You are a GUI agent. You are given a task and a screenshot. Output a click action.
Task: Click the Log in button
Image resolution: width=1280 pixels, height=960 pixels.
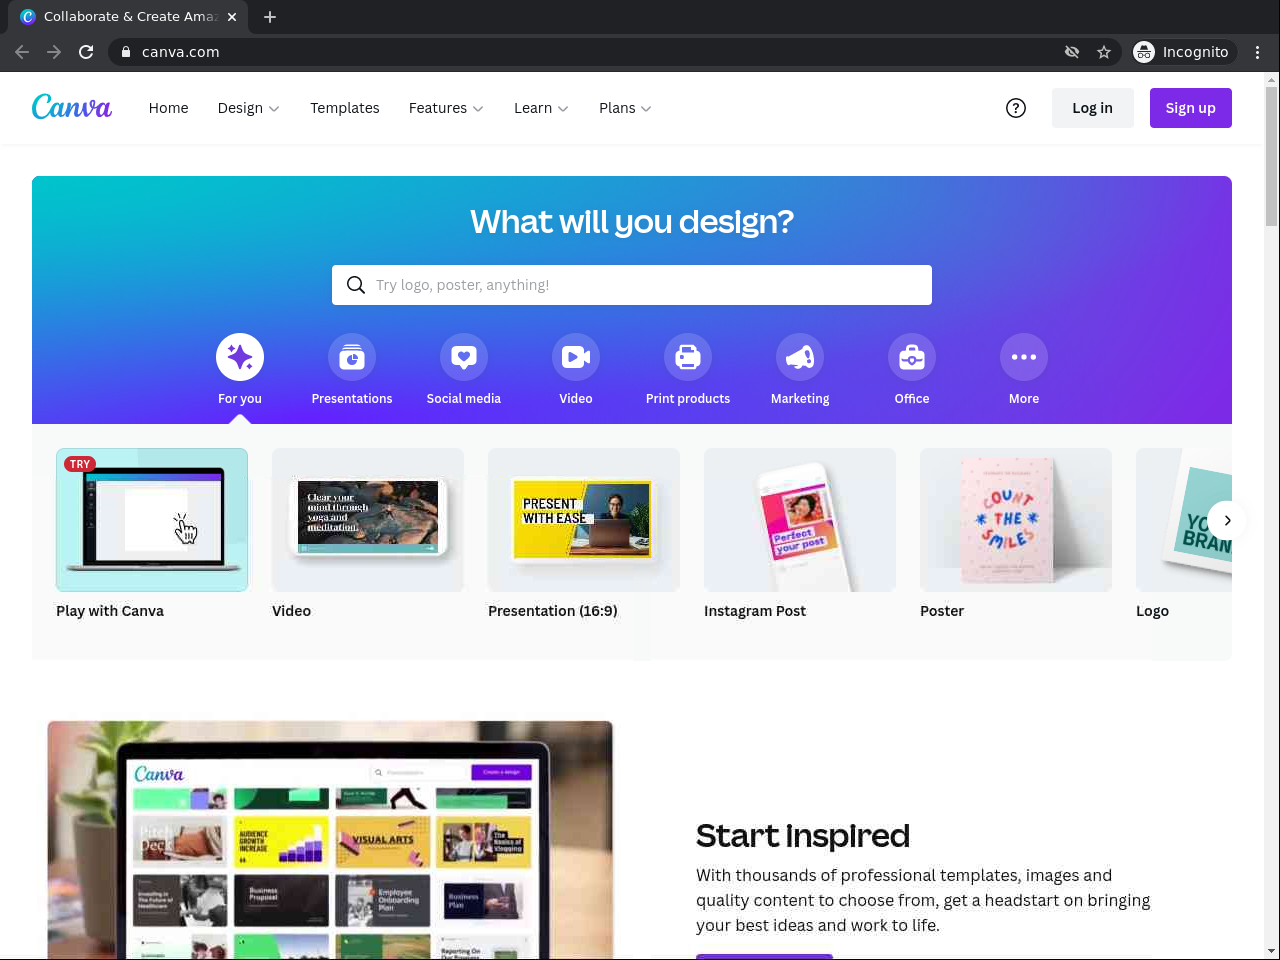coord(1093,108)
